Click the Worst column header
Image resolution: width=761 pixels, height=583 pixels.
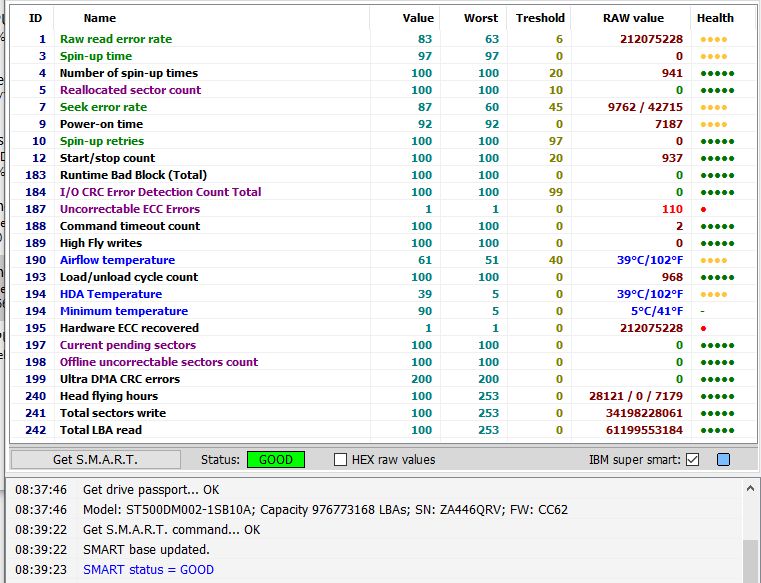click(480, 18)
